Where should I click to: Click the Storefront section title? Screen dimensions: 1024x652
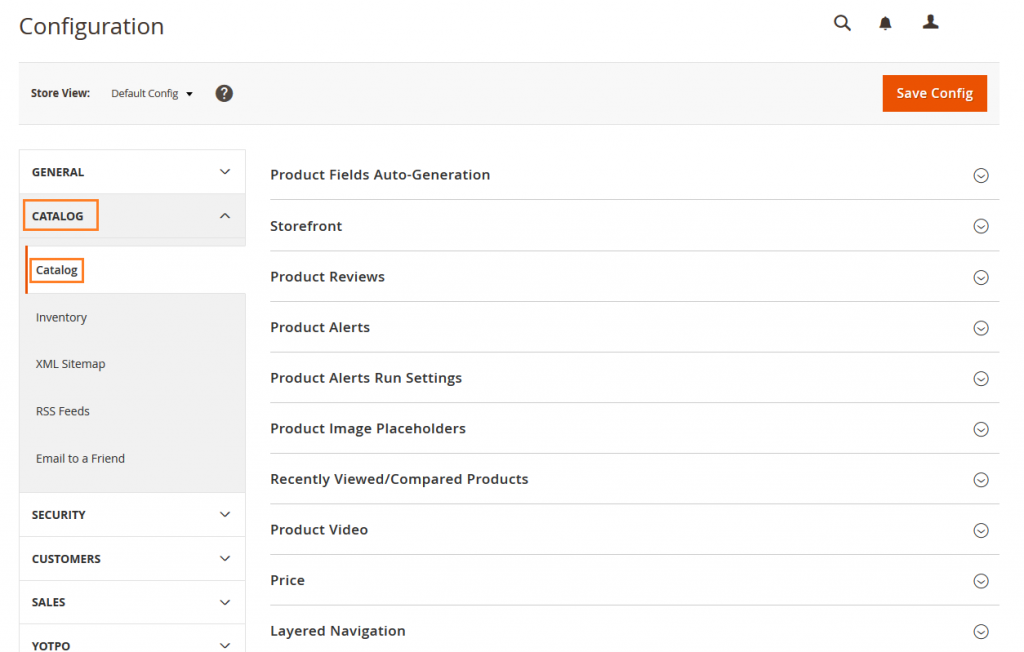(x=306, y=226)
